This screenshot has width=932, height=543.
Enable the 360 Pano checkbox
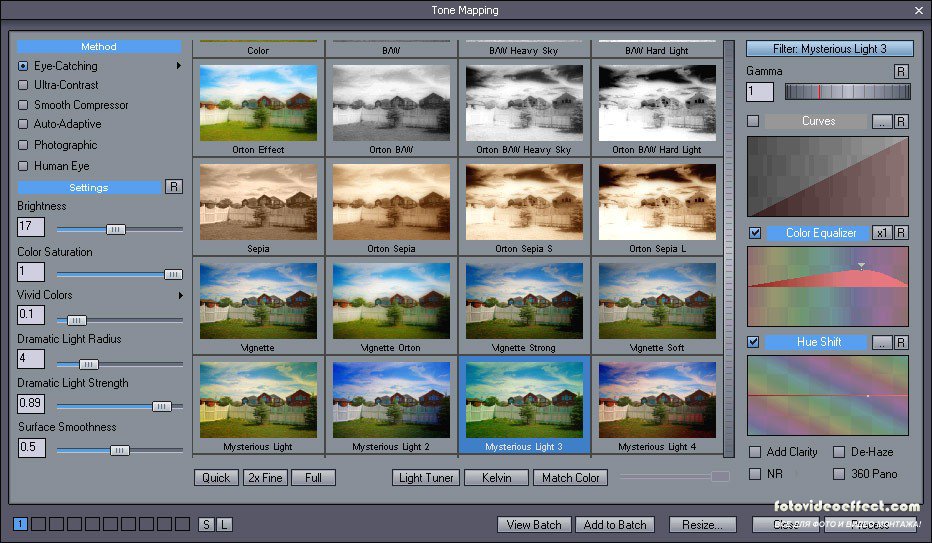[839, 474]
